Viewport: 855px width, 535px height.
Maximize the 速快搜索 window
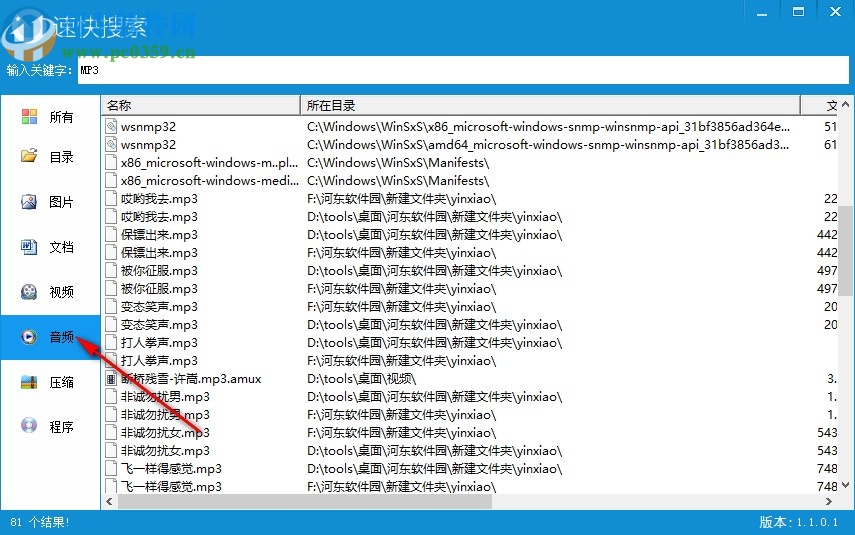coord(798,12)
